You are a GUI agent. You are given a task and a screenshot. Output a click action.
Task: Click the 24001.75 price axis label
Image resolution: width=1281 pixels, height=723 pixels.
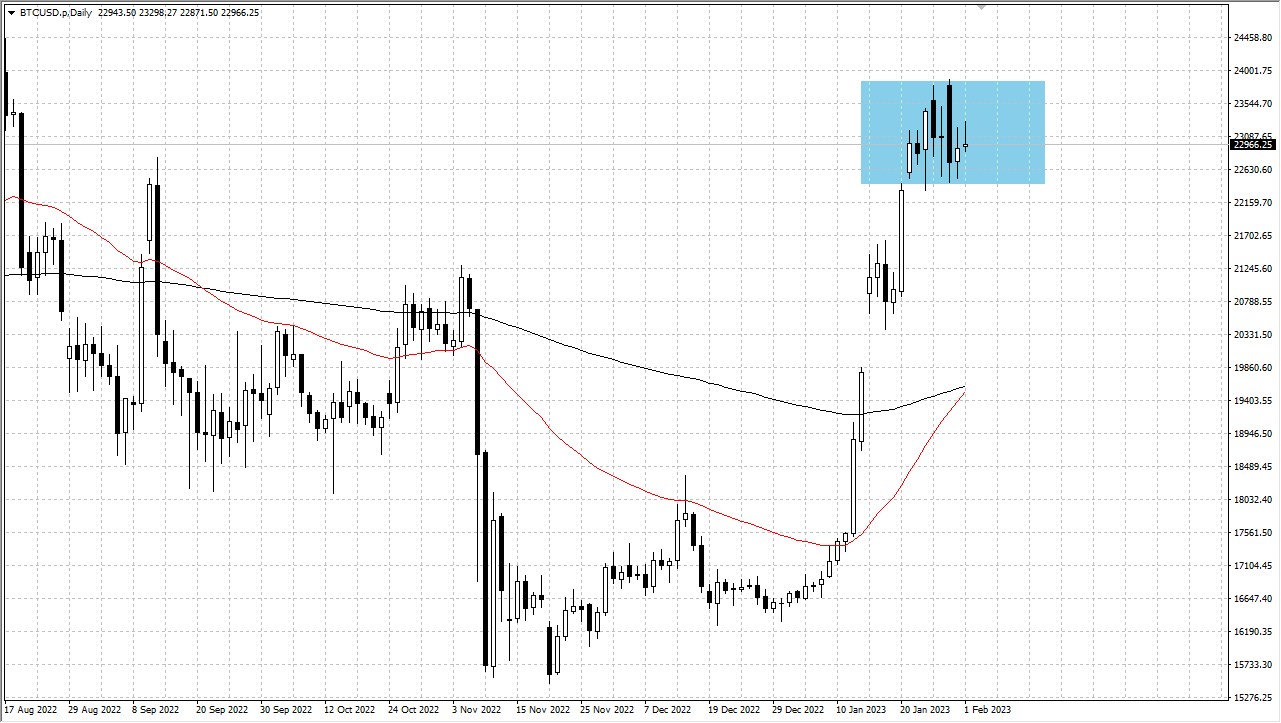[x=1253, y=71]
